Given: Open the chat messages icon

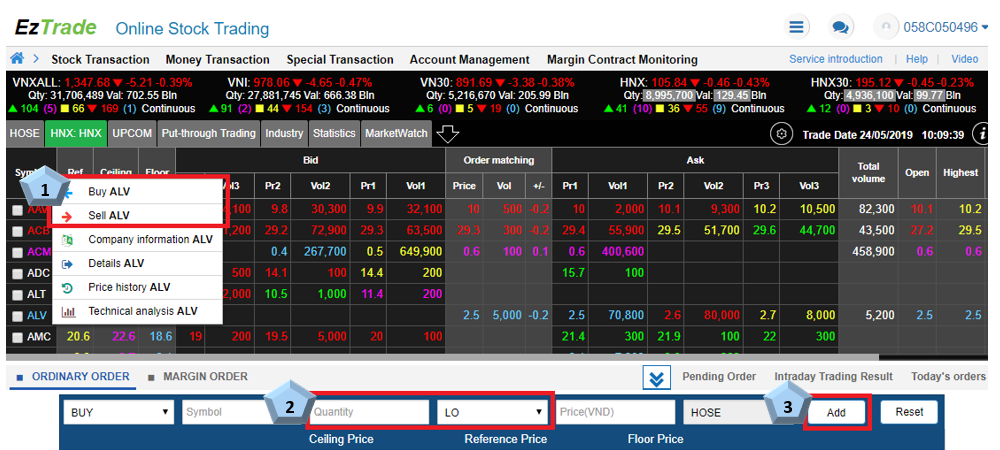Looking at the screenshot, I should click(841, 27).
